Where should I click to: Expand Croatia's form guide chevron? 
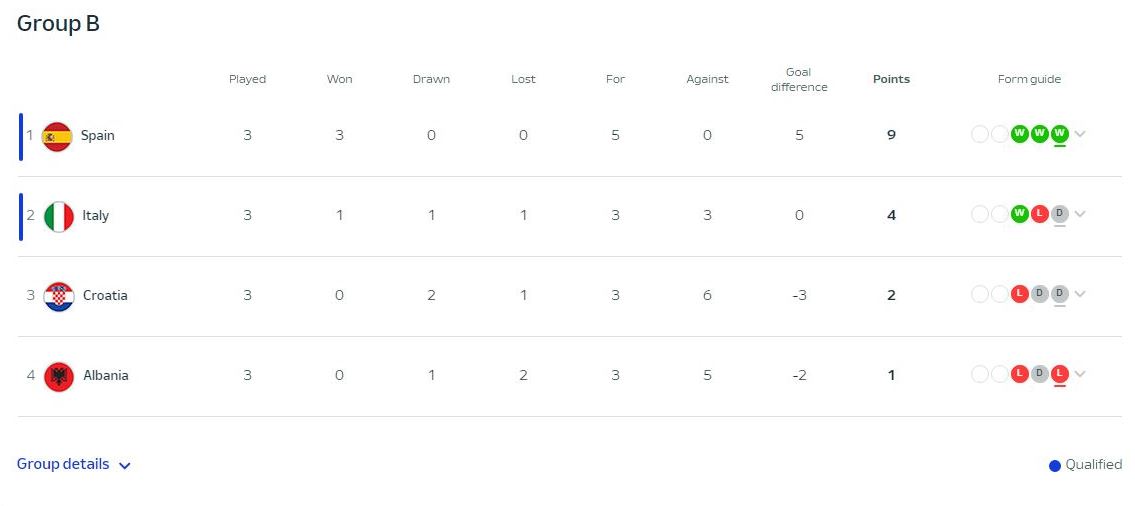[1080, 295]
